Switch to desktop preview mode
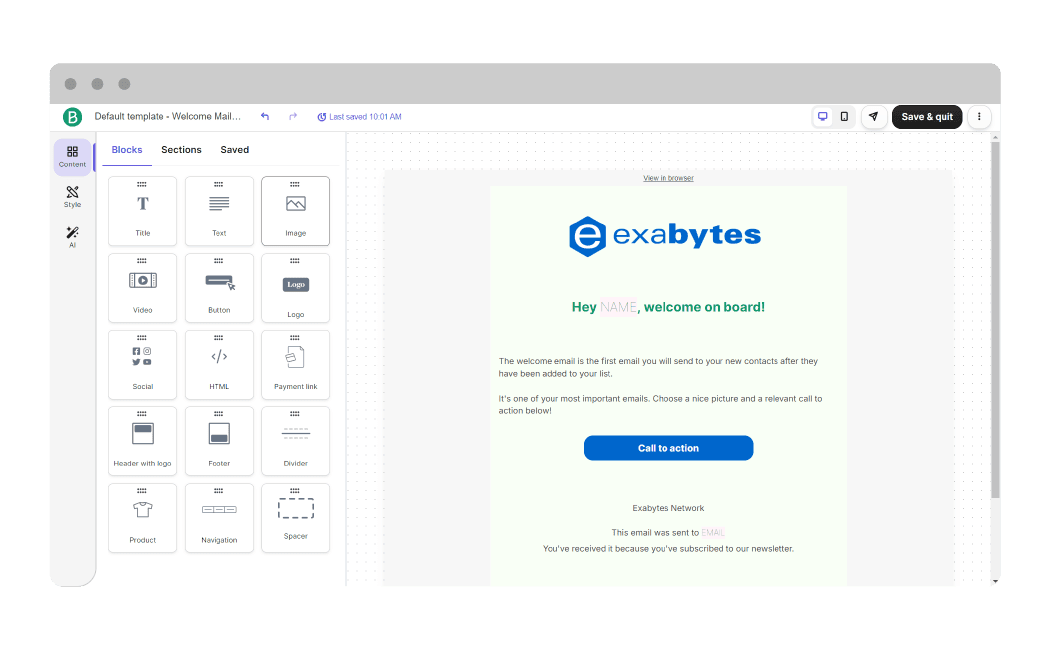This screenshot has width=1051, height=650. point(823,117)
